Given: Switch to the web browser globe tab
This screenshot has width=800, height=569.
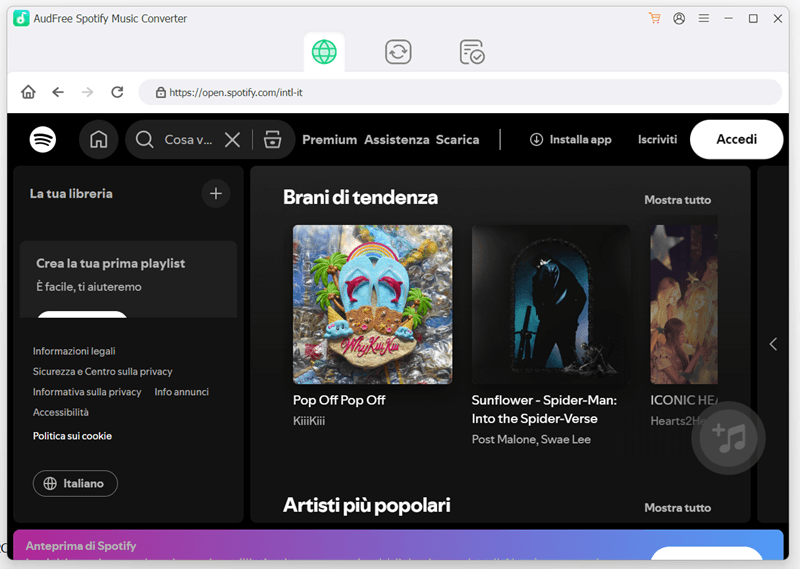Looking at the screenshot, I should [x=324, y=52].
